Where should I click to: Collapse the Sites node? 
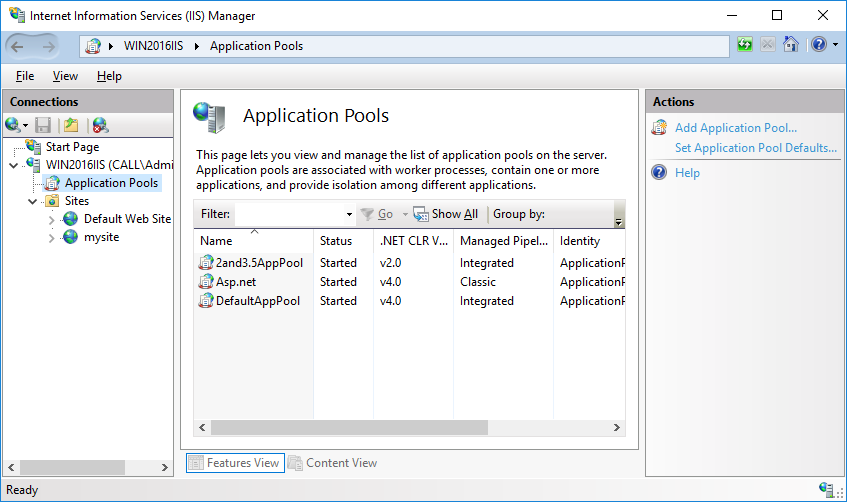tap(32, 202)
